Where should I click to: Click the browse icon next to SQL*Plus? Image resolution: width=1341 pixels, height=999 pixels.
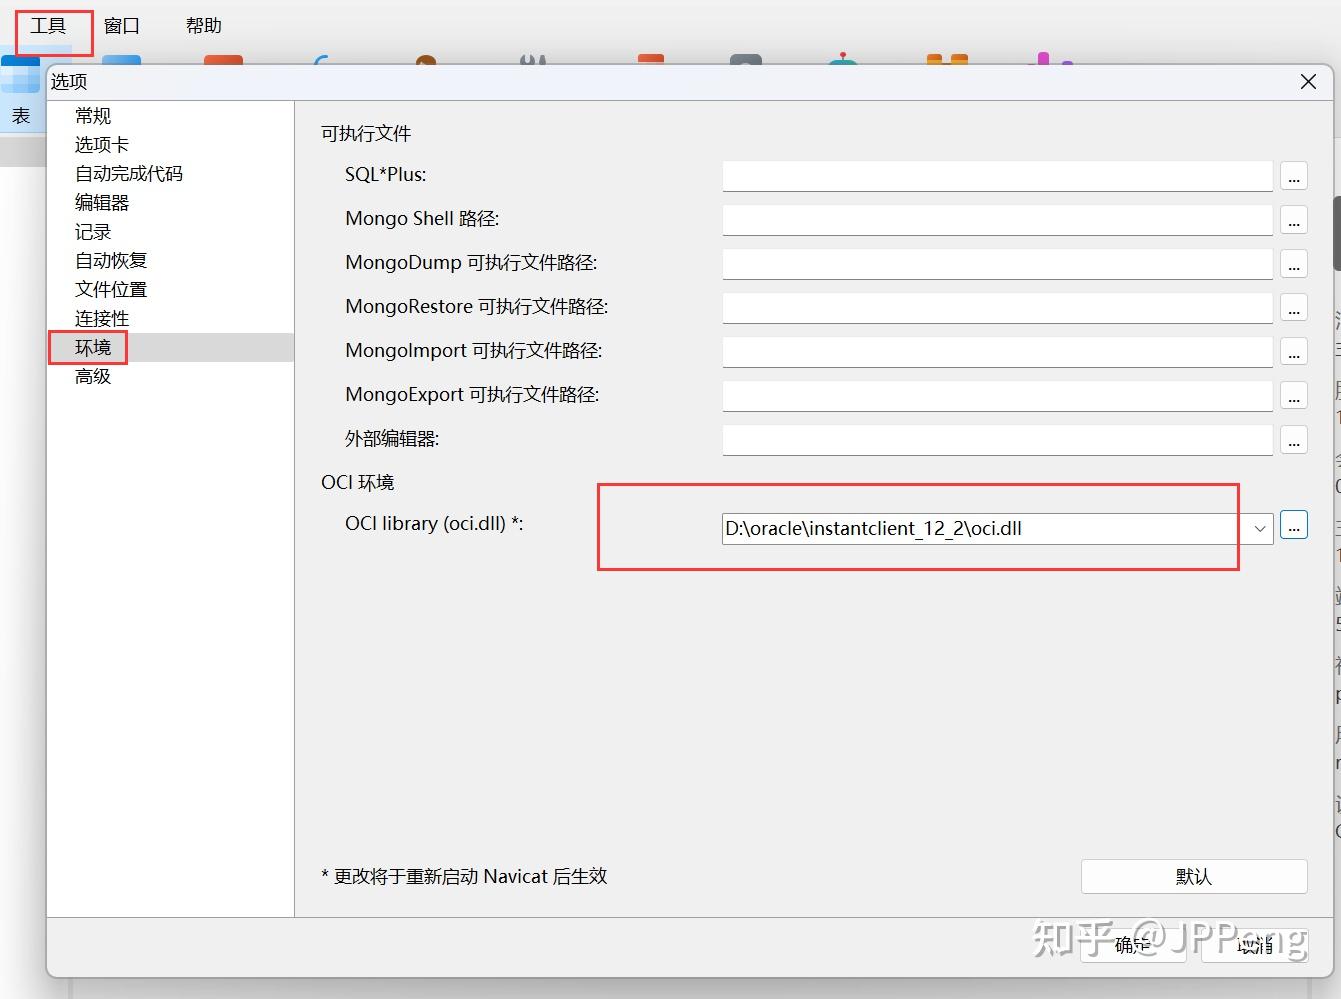[x=1294, y=176]
